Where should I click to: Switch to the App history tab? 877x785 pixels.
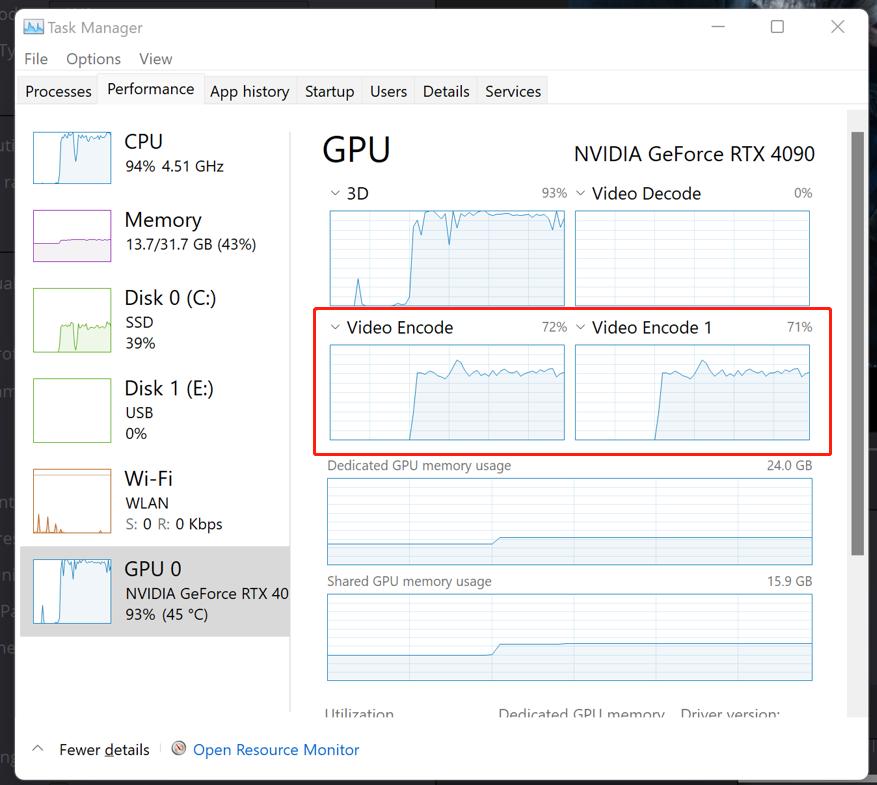click(249, 91)
